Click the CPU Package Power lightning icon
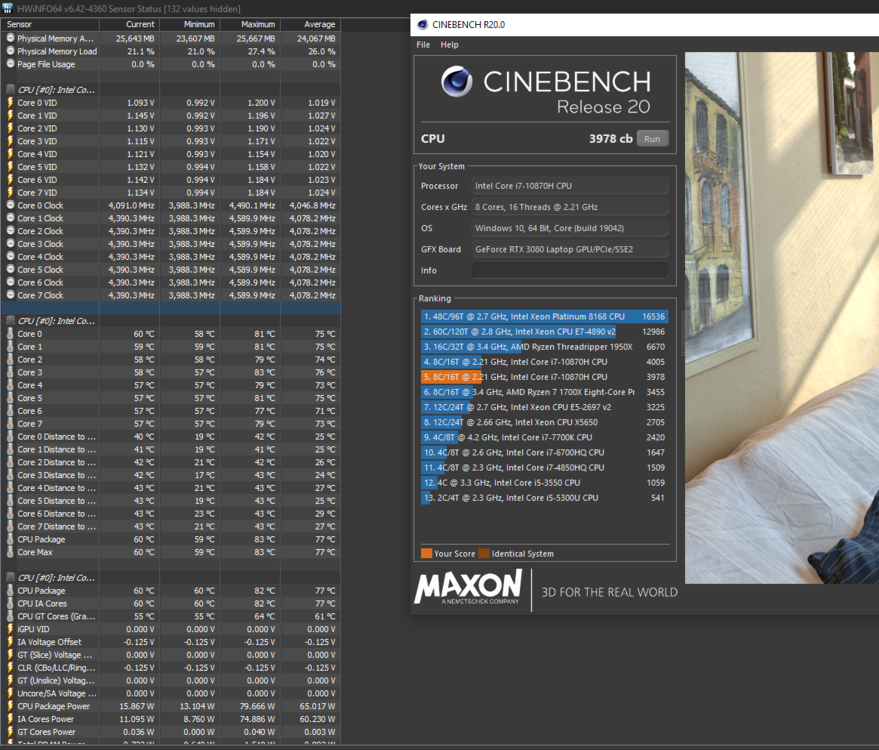The width and height of the screenshot is (879, 750). [x=10, y=706]
